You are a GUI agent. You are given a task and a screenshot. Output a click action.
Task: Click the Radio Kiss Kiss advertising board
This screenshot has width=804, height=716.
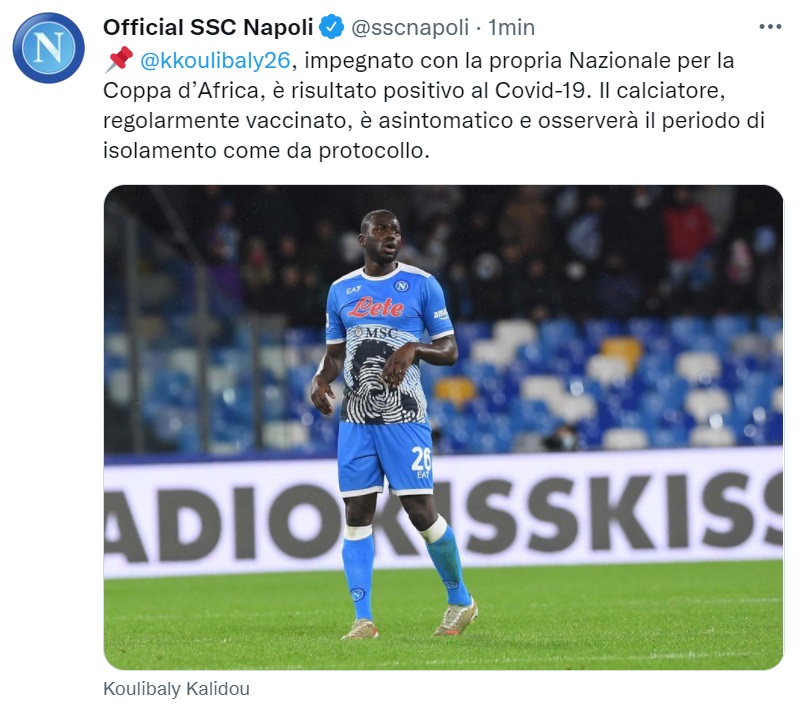click(443, 513)
